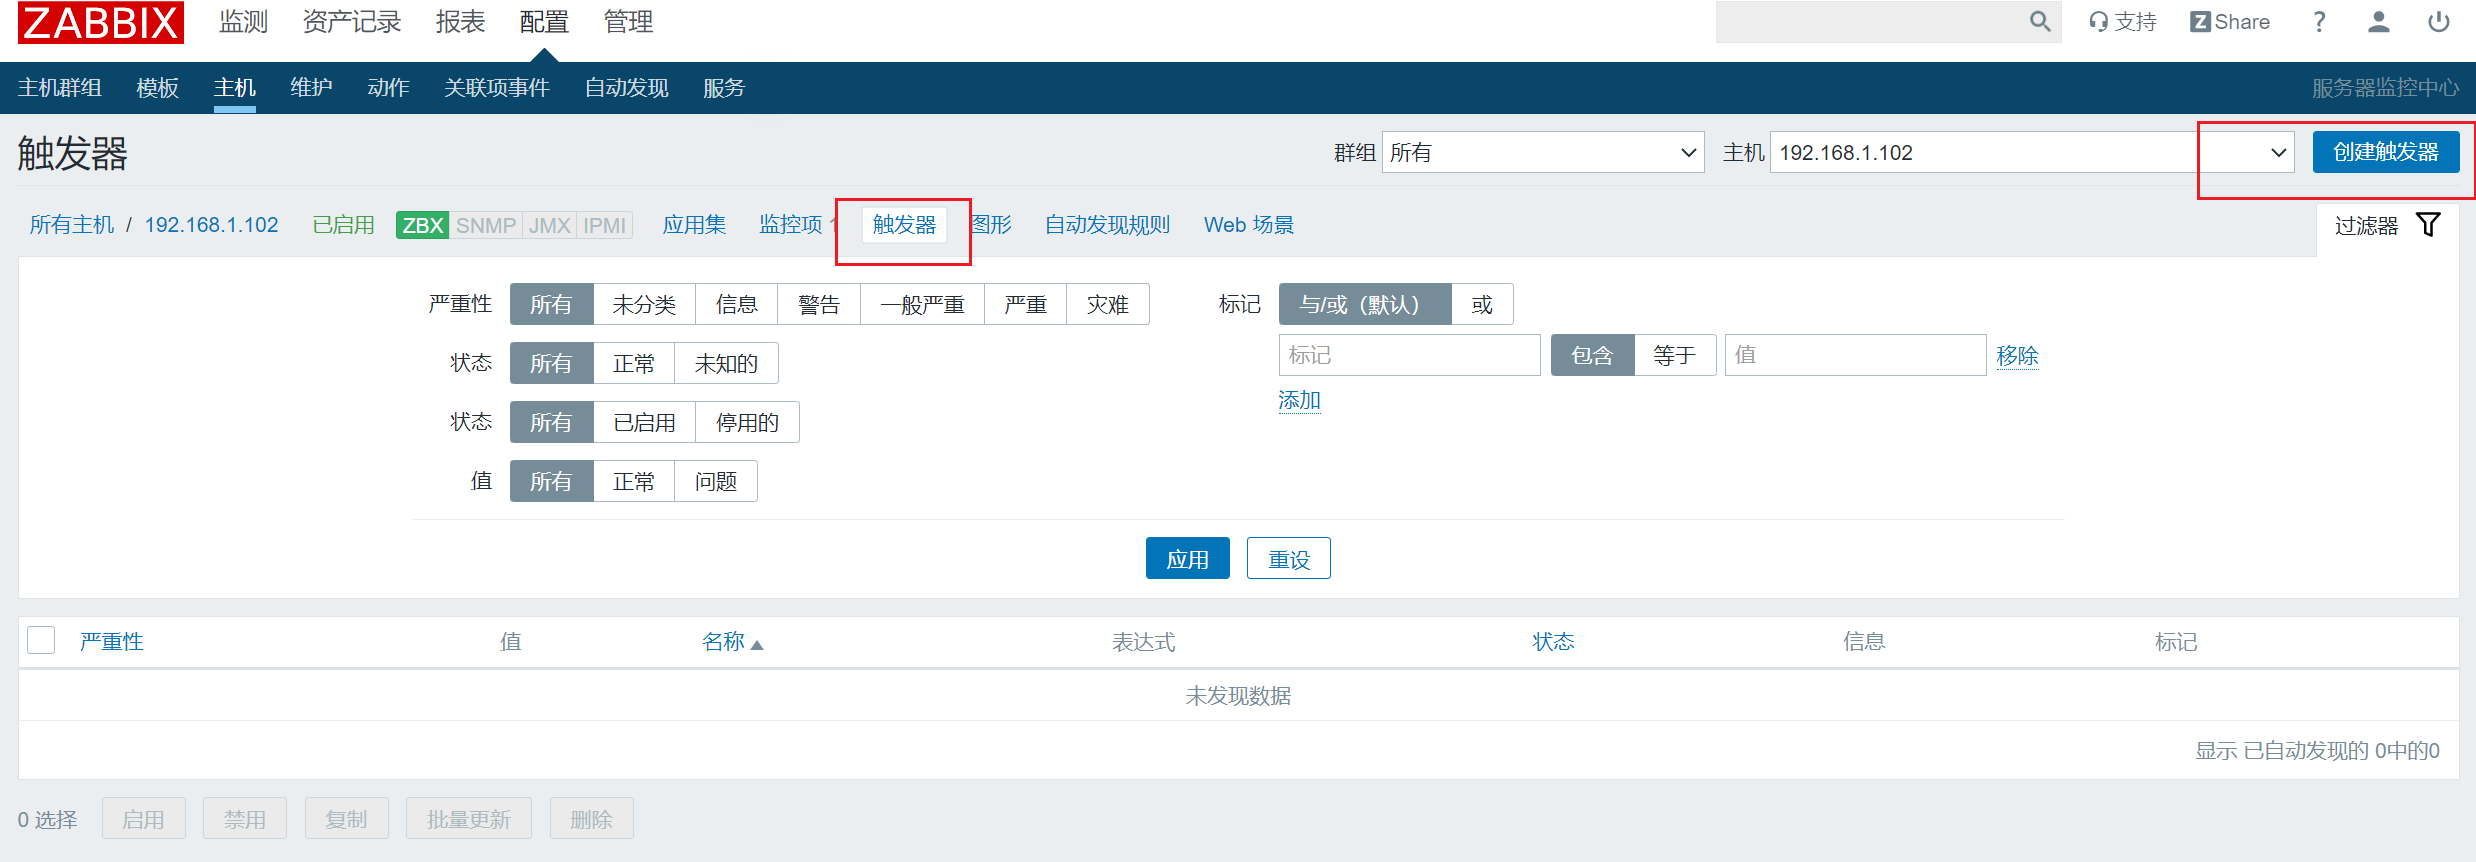Select 一般严重 severity option
Image resolution: width=2476 pixels, height=862 pixels.
coord(922,304)
